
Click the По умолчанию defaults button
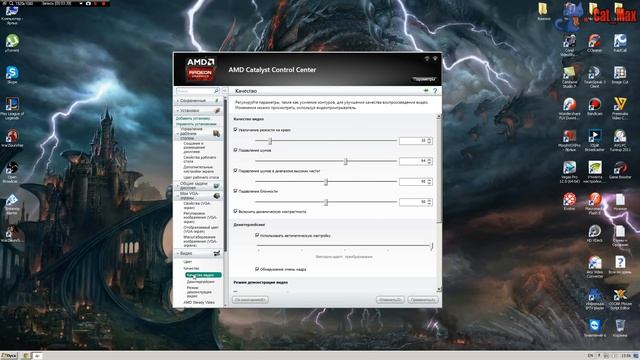pos(250,300)
